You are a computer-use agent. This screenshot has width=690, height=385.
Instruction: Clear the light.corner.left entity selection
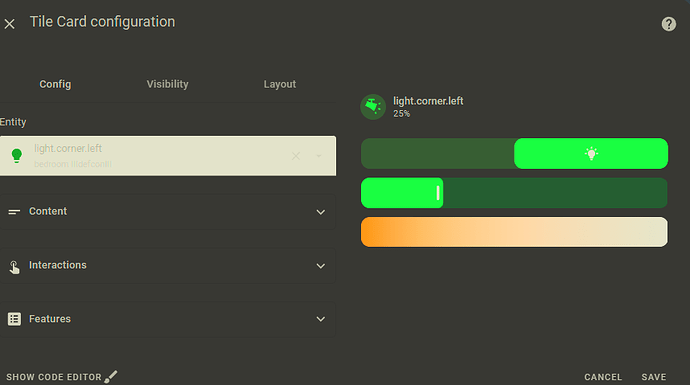[x=296, y=156]
